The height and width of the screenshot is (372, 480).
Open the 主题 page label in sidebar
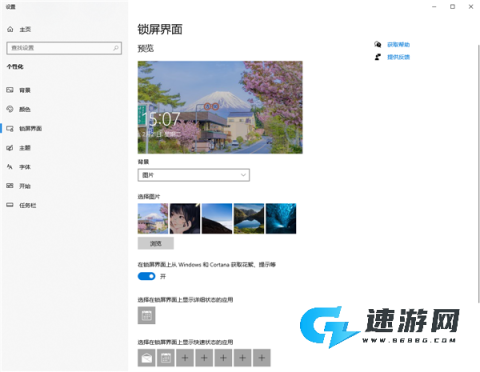(x=25, y=148)
